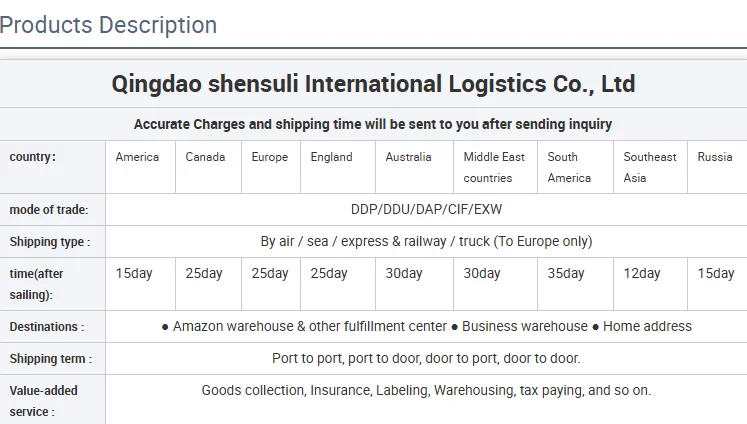The image size is (747, 424).
Task: Click the Southeast Asia cell
Action: tap(649, 167)
